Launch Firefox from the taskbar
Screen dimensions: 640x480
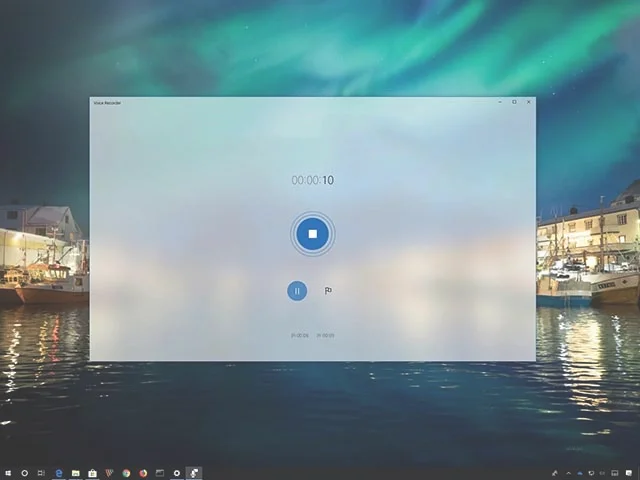pyautogui.click(x=143, y=473)
